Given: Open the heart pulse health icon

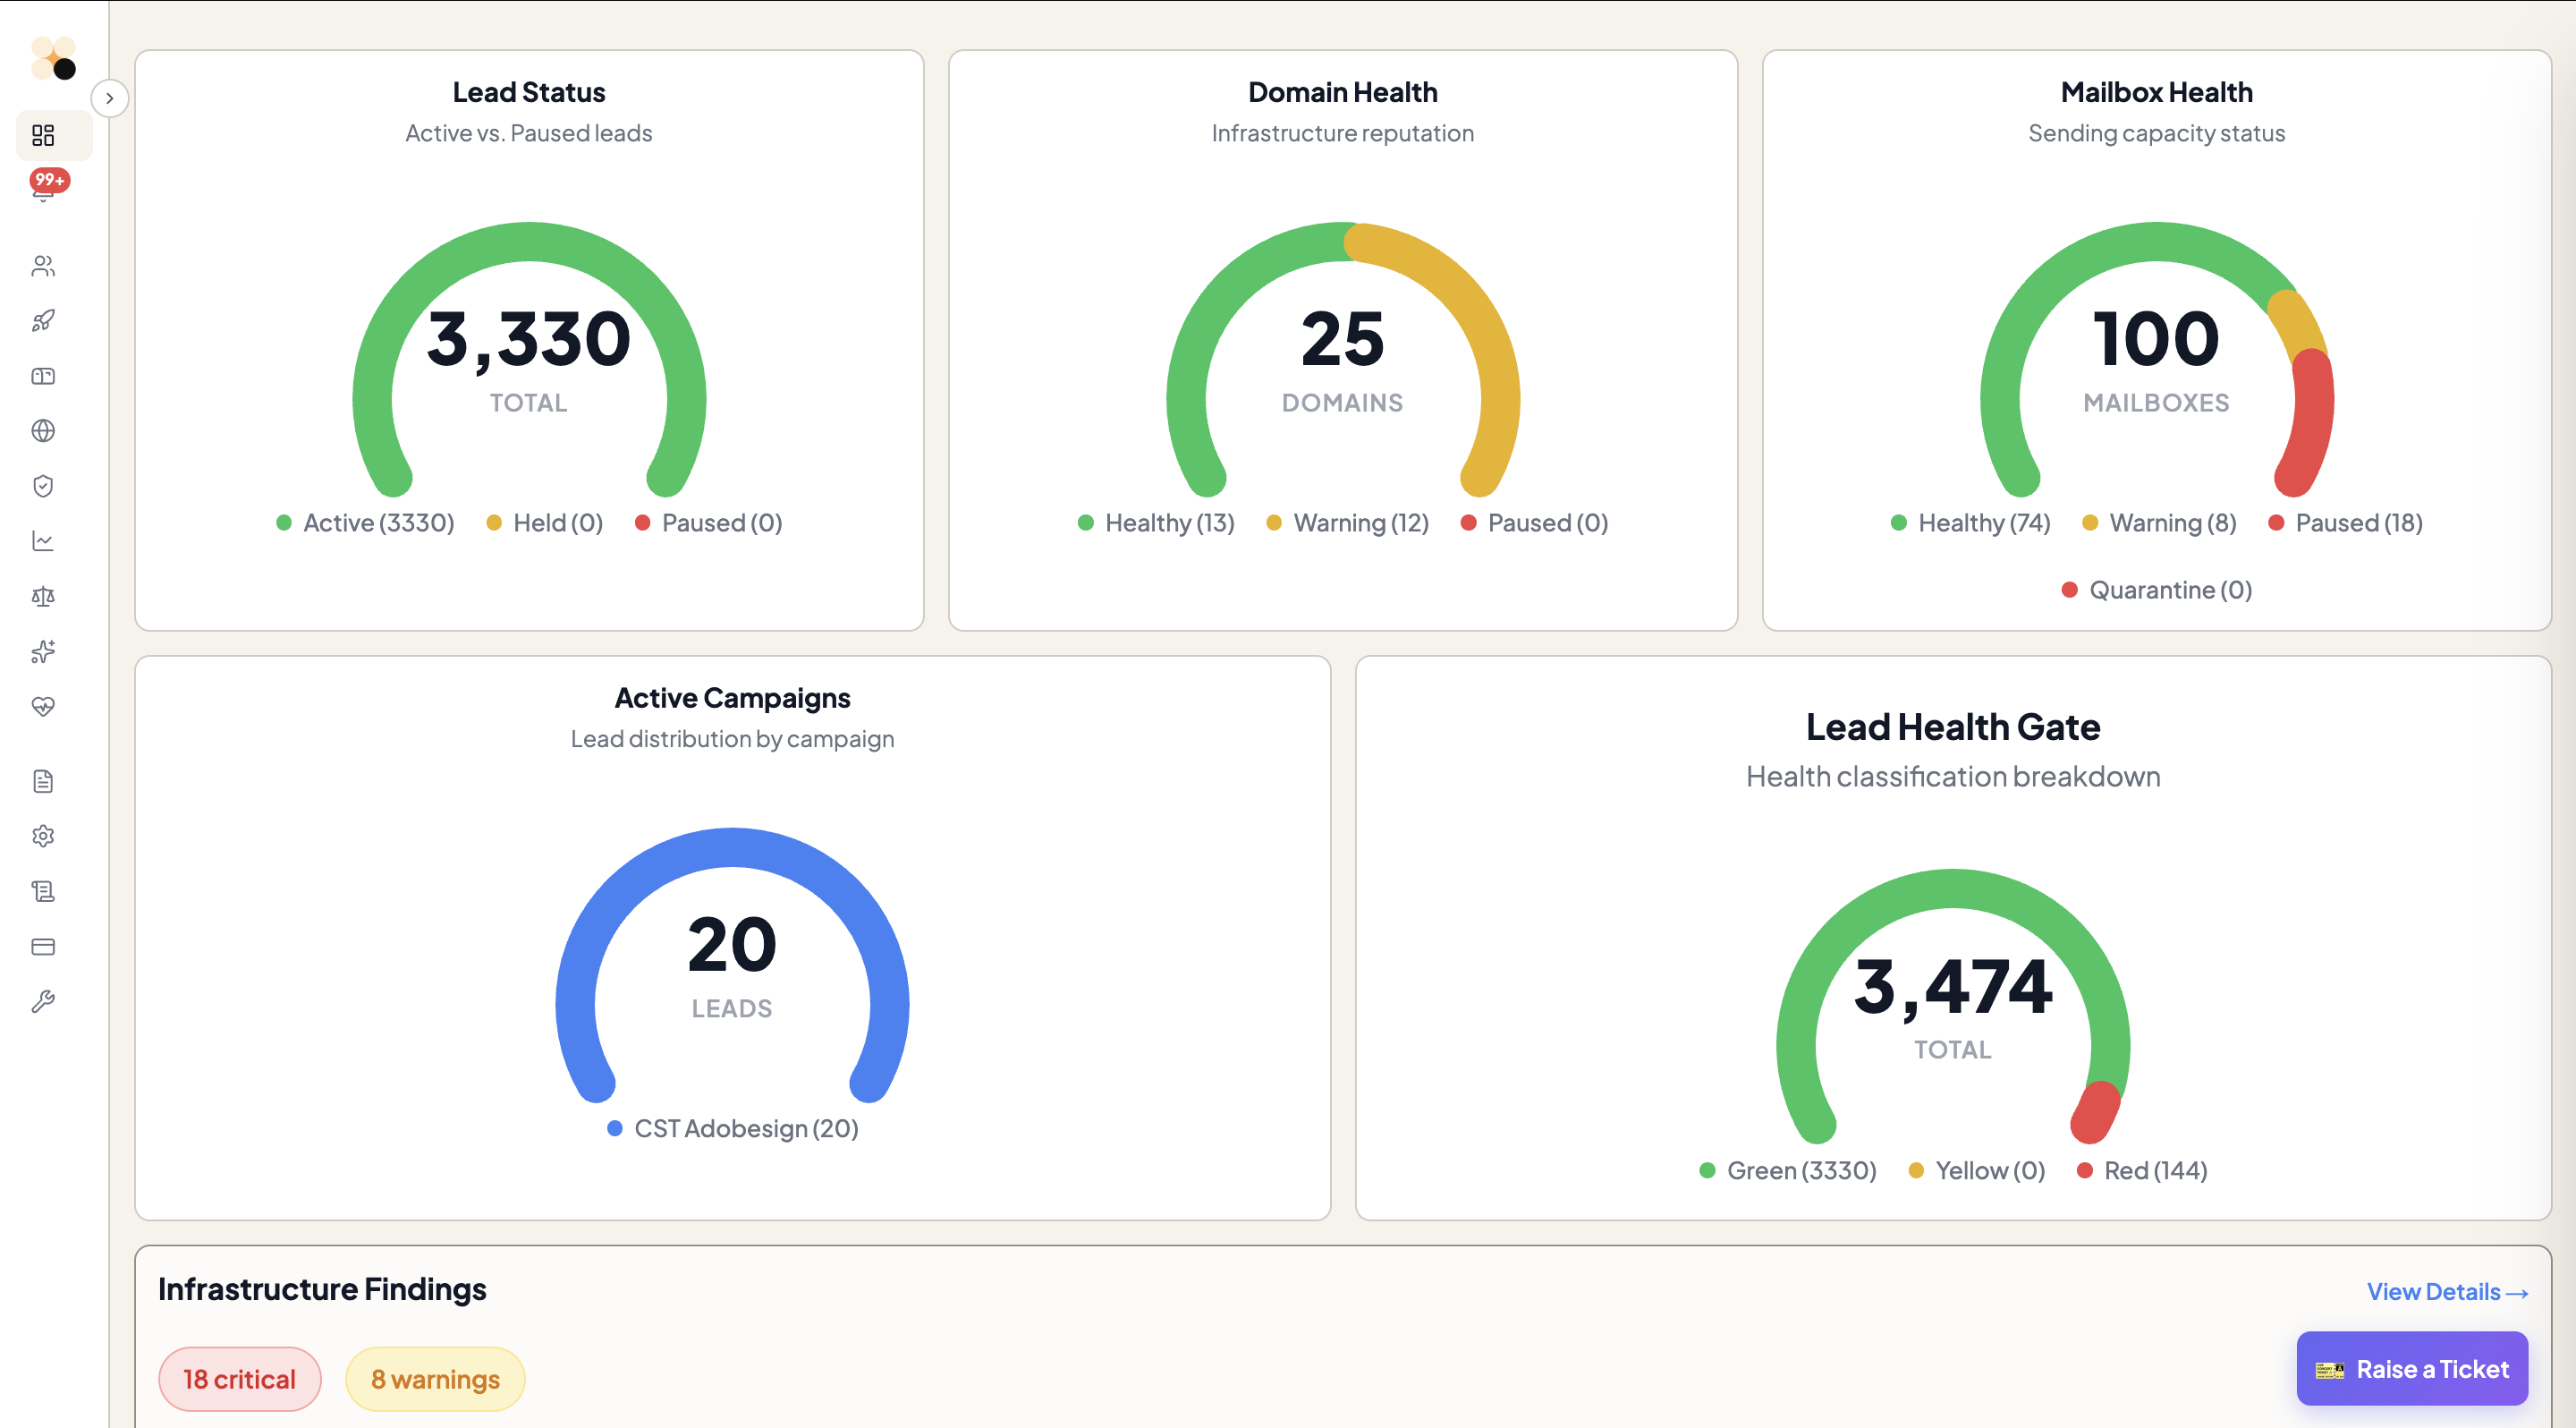Looking at the screenshot, I should pyautogui.click(x=43, y=707).
